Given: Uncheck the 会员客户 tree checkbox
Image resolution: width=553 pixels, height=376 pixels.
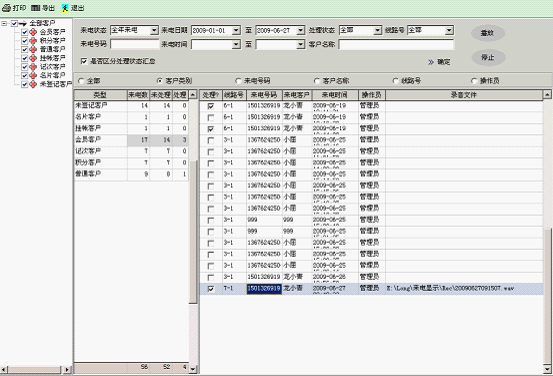Looking at the screenshot, I should pos(24,32).
